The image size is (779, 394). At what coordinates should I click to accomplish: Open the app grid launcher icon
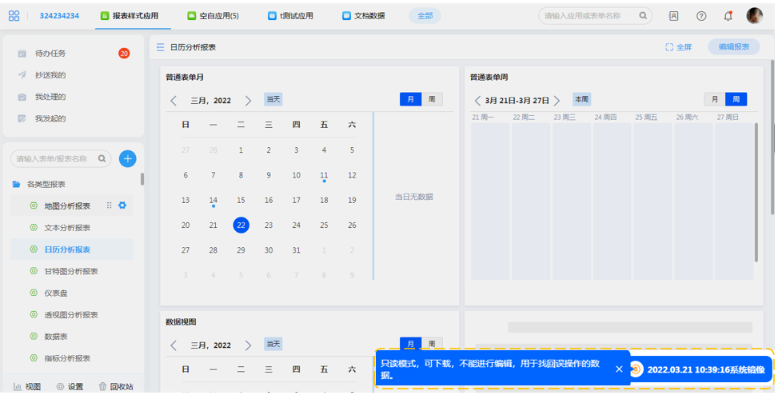(x=14, y=15)
